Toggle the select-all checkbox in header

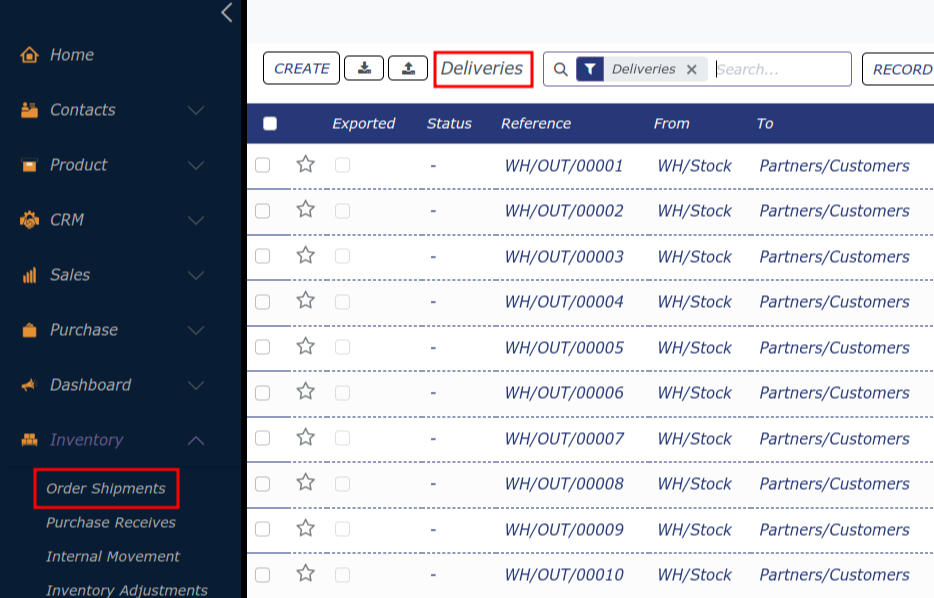pos(270,123)
